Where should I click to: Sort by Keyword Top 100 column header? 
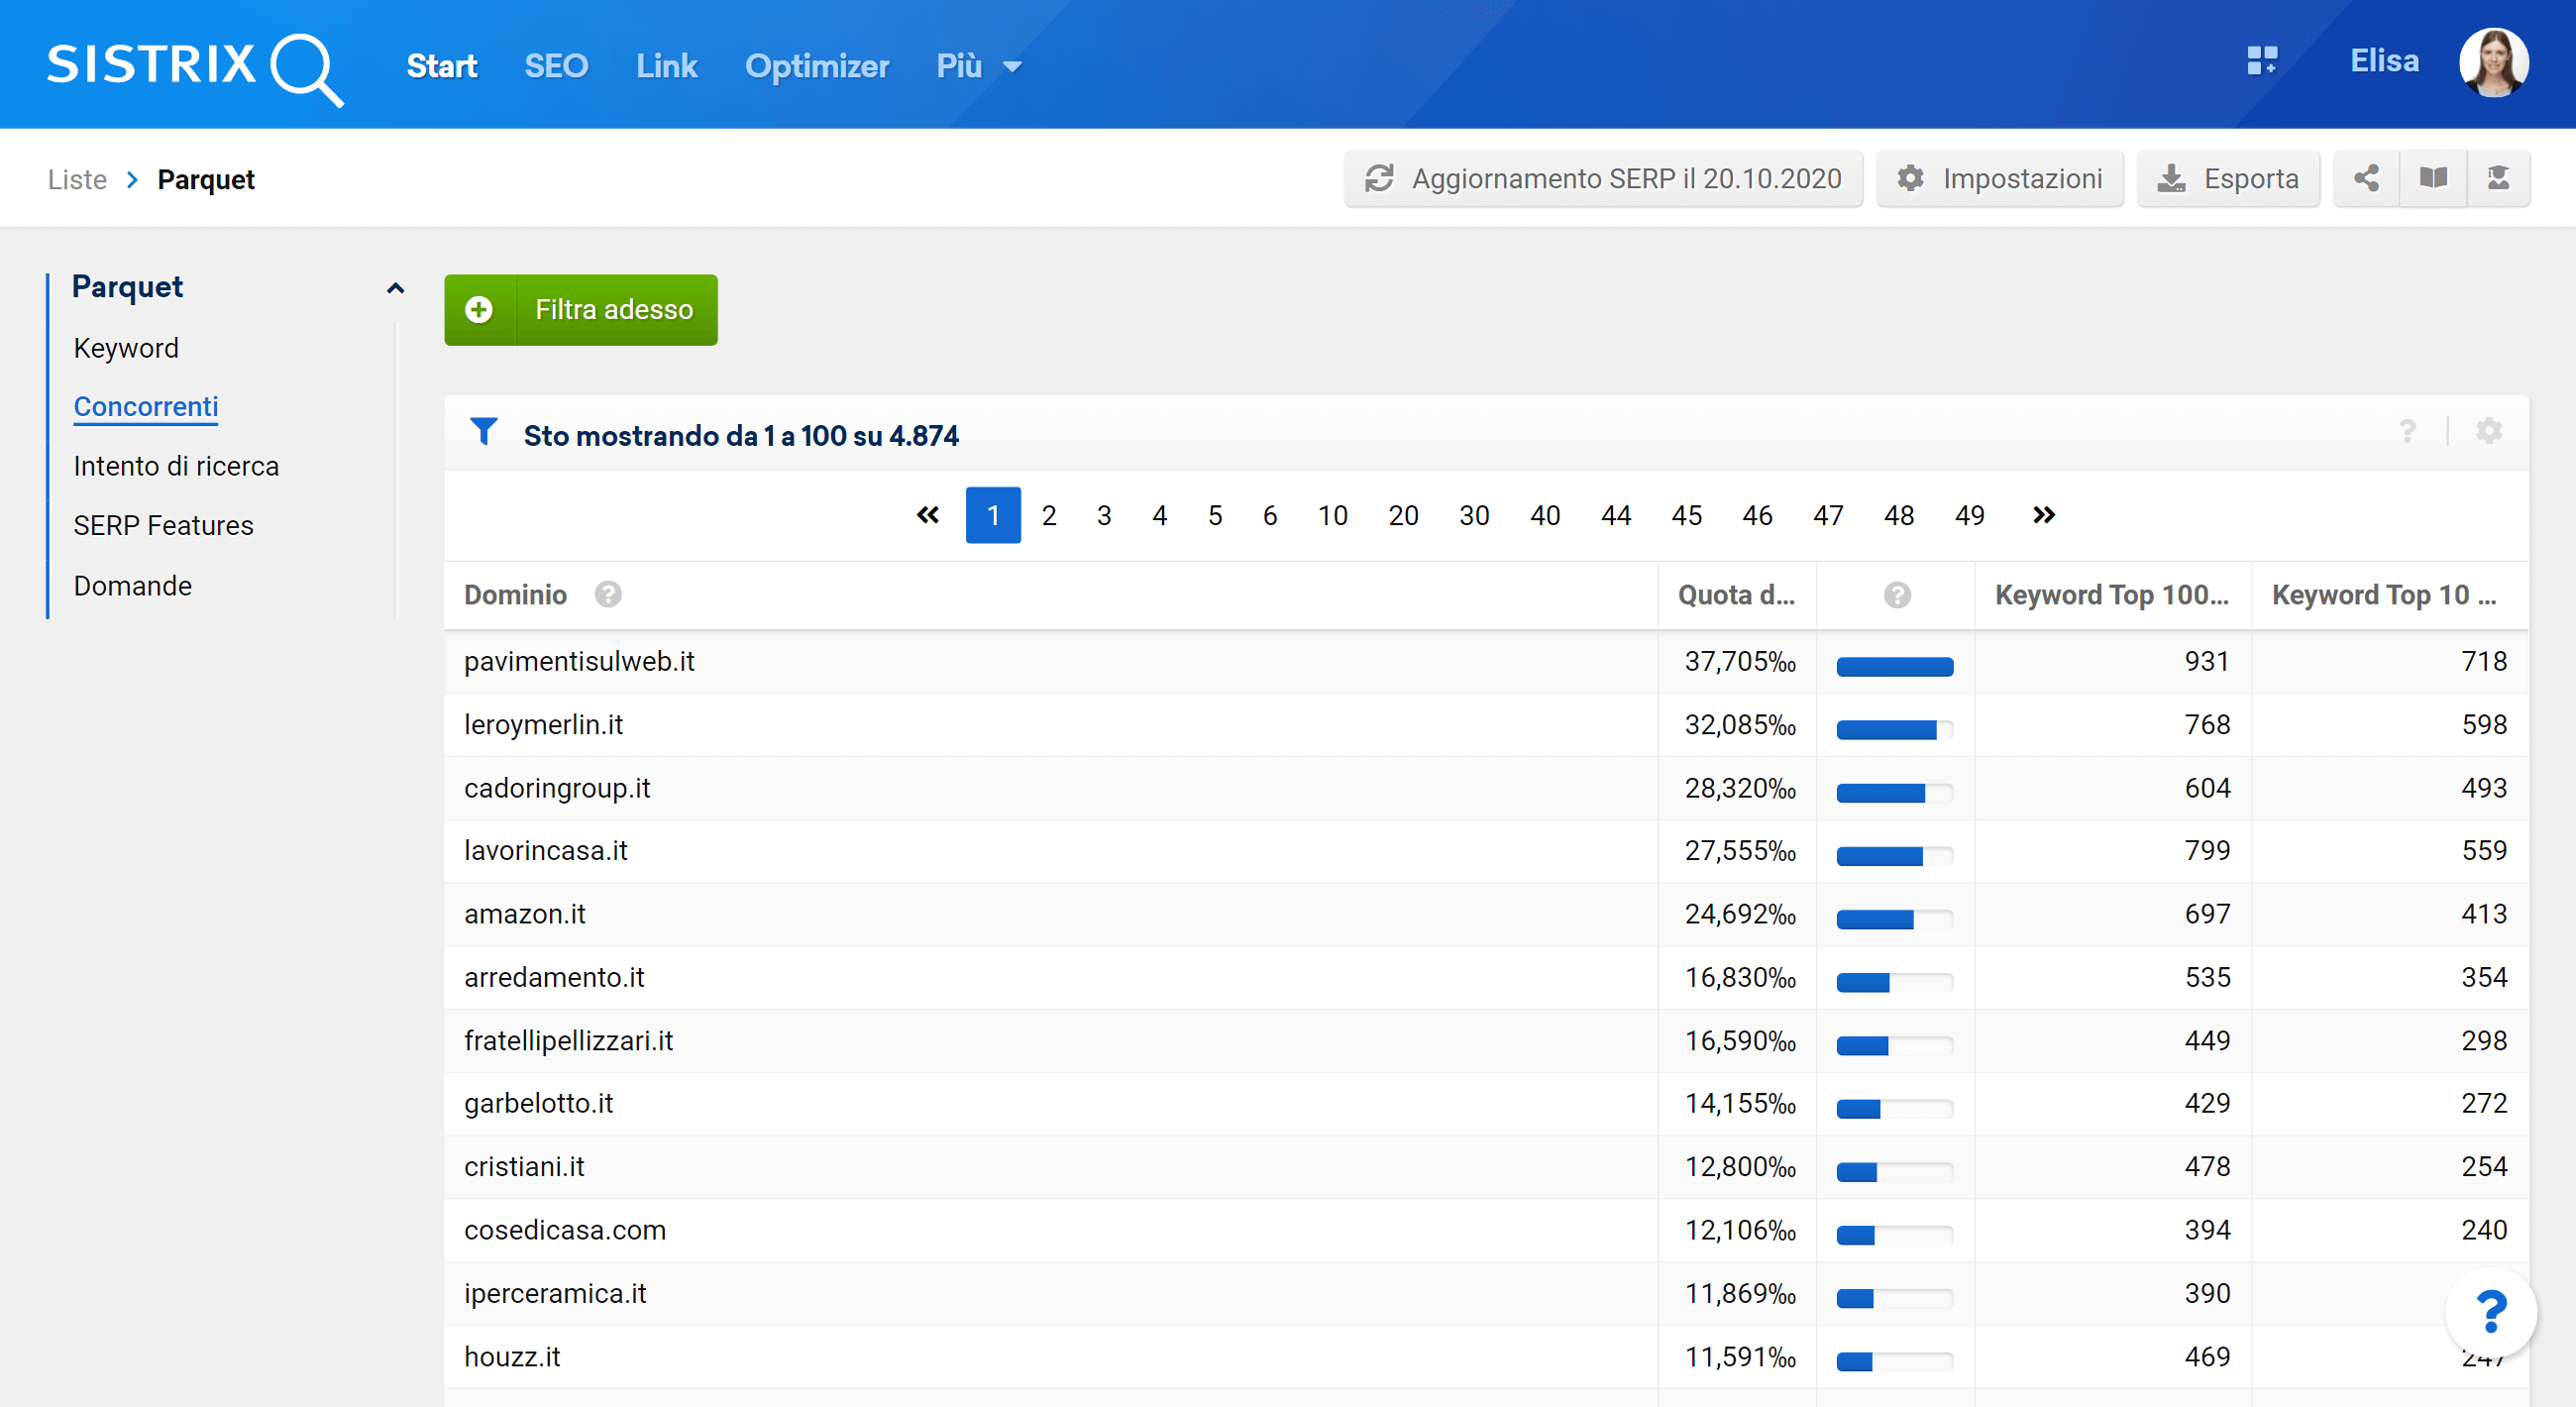[x=2111, y=595]
